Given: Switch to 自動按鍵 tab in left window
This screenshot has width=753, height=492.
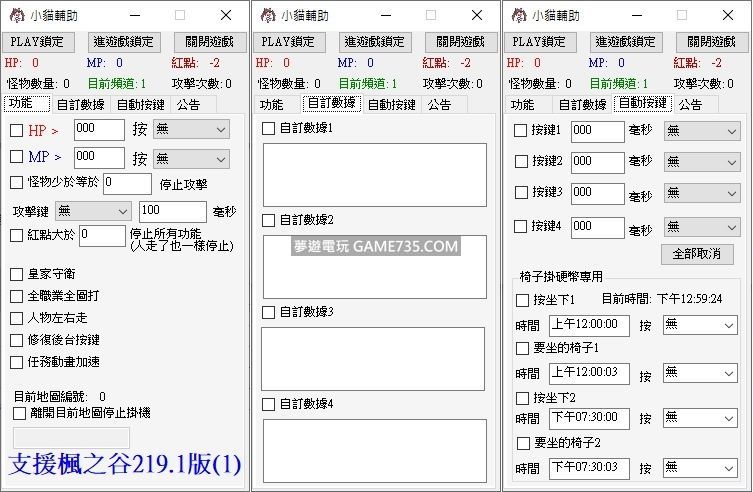Looking at the screenshot, I should [141, 104].
